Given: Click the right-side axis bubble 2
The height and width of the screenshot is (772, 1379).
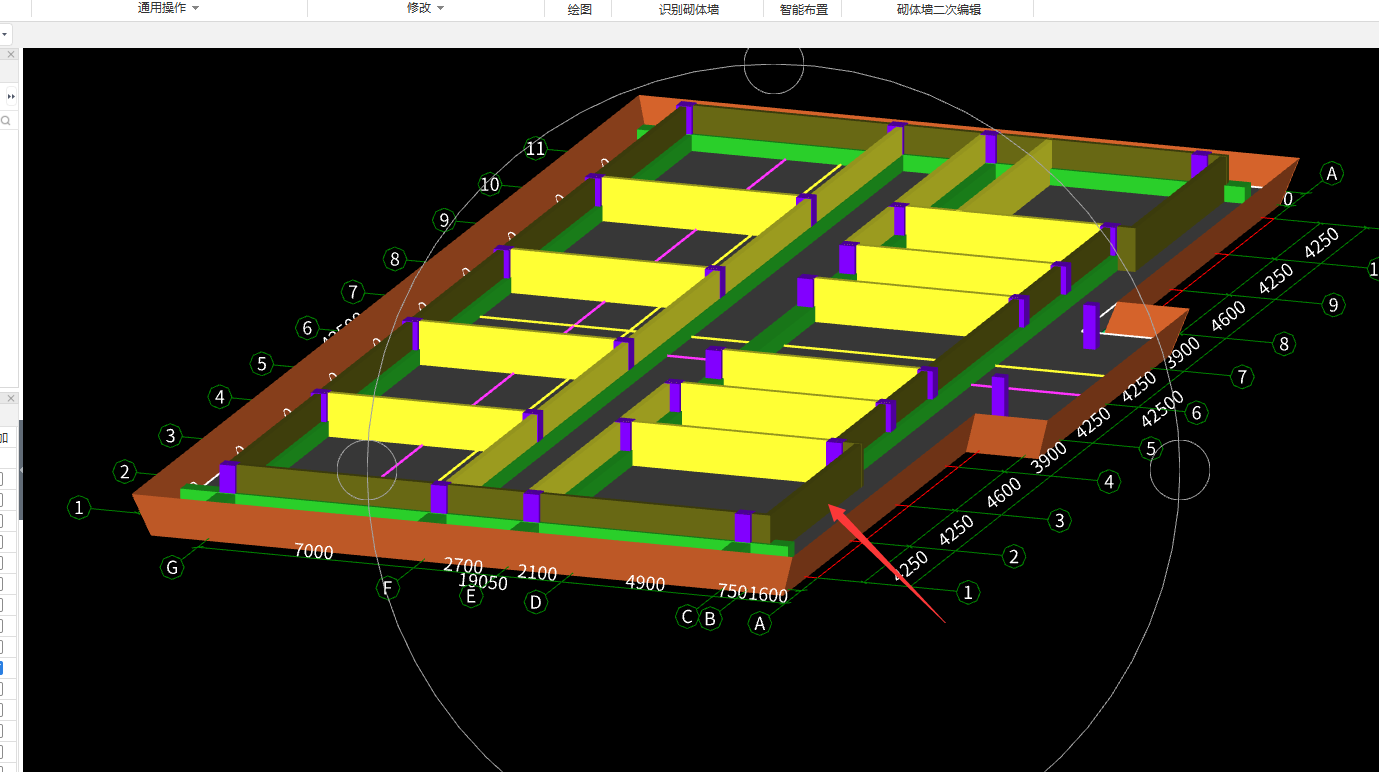Looking at the screenshot, I should (x=1014, y=557).
